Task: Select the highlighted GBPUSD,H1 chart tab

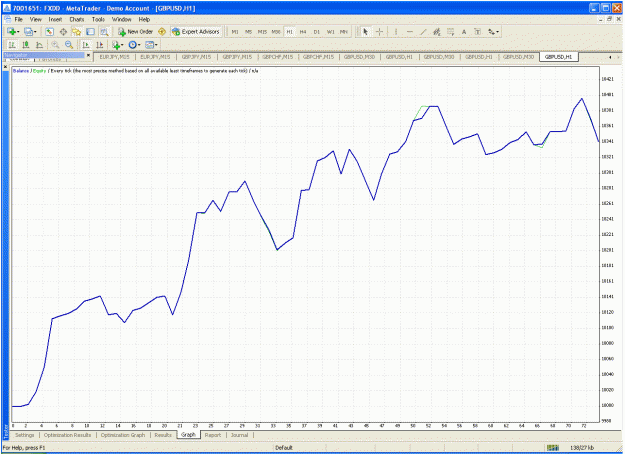Action: tap(558, 57)
